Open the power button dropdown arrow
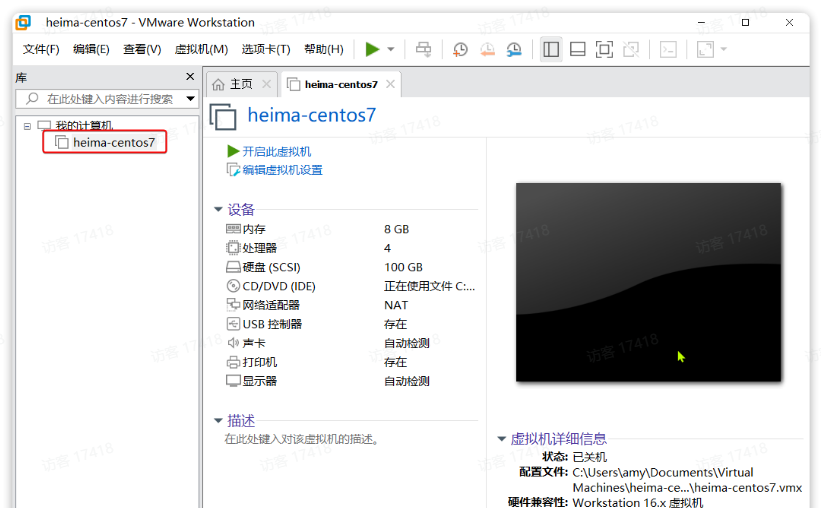 (391, 49)
